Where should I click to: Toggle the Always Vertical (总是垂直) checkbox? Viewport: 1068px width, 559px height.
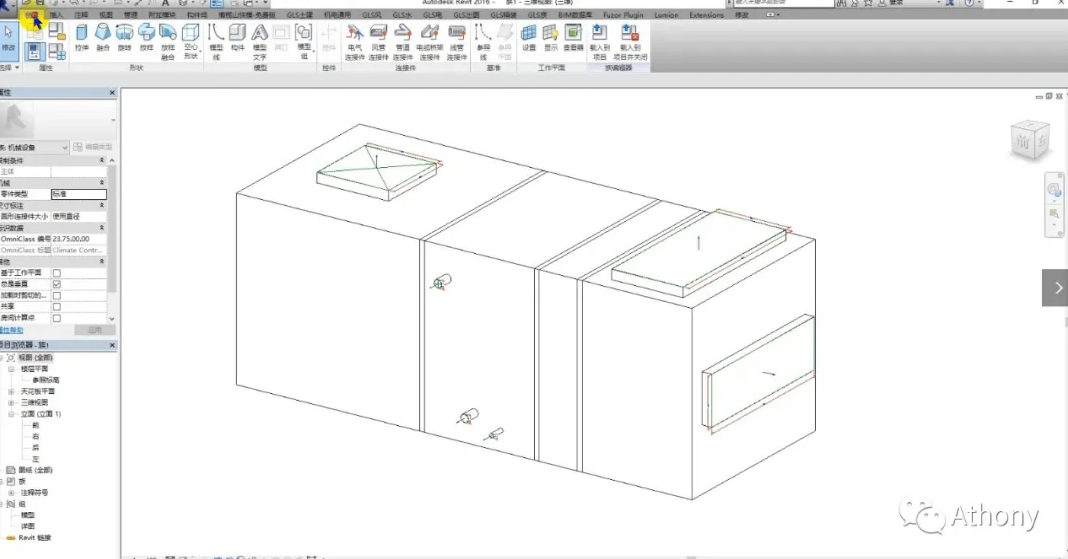pyautogui.click(x=57, y=284)
